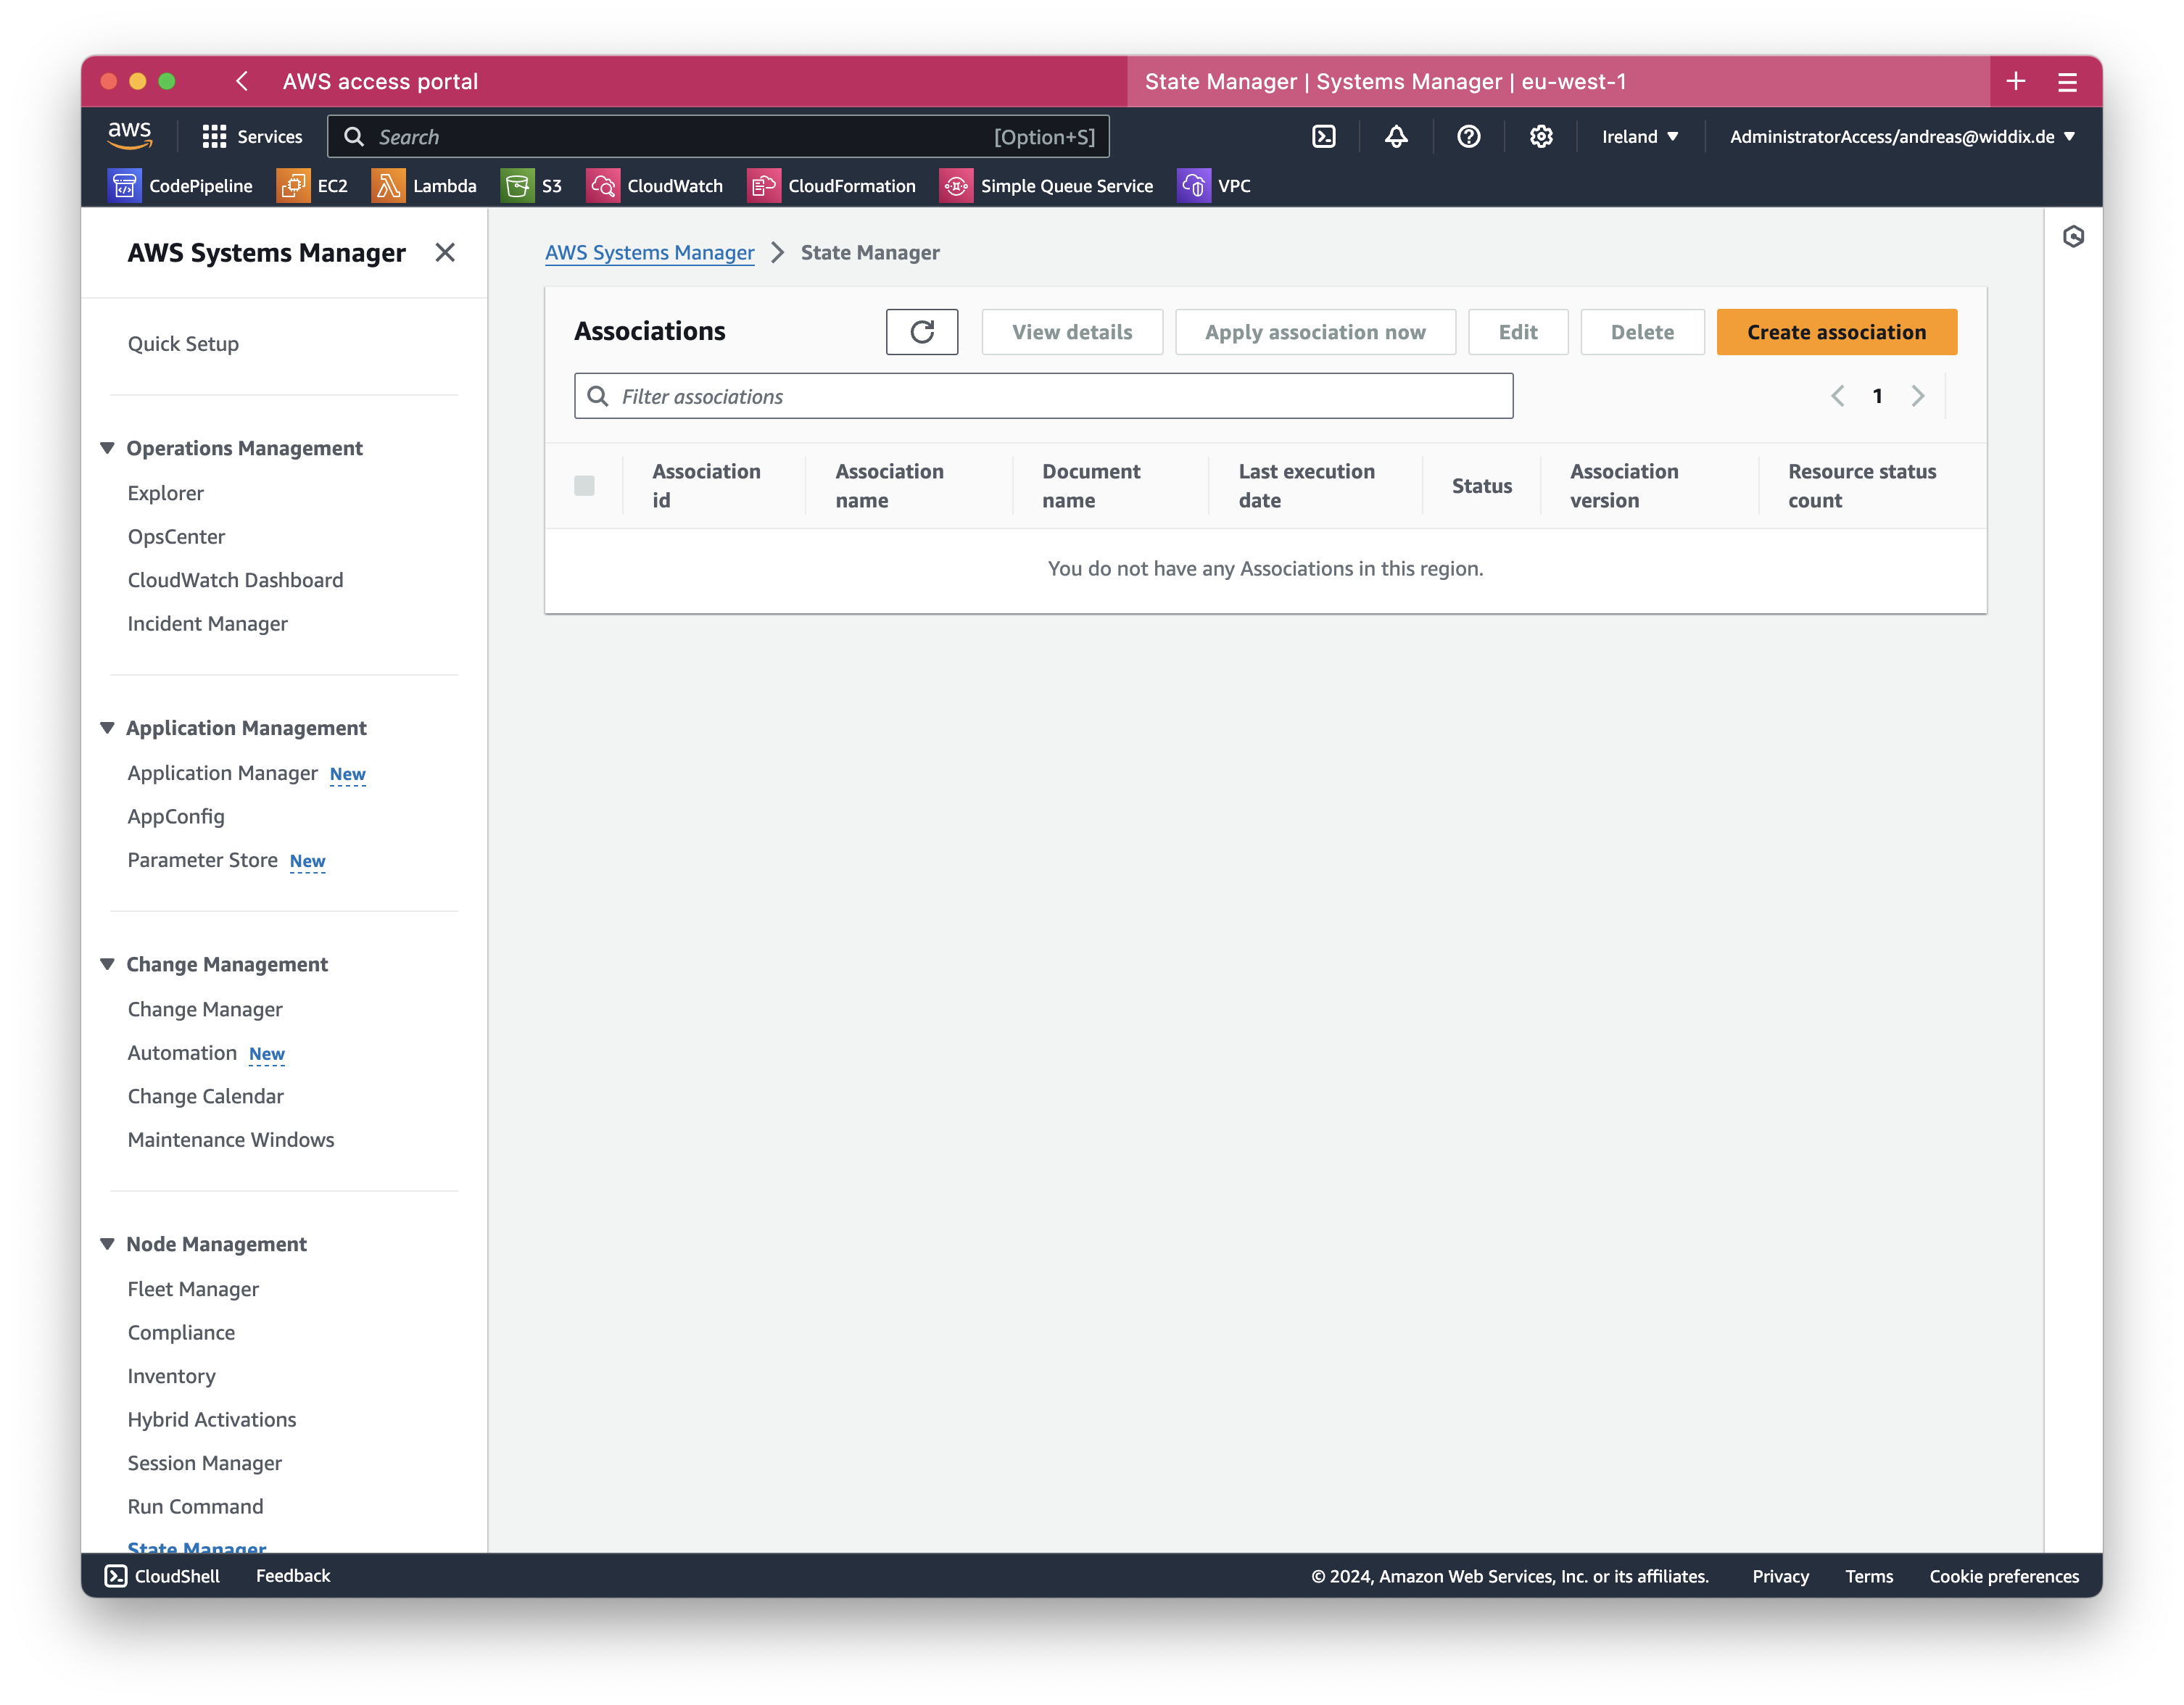Open Fleet Manager in sidebar
2184x1705 pixels.
click(193, 1289)
